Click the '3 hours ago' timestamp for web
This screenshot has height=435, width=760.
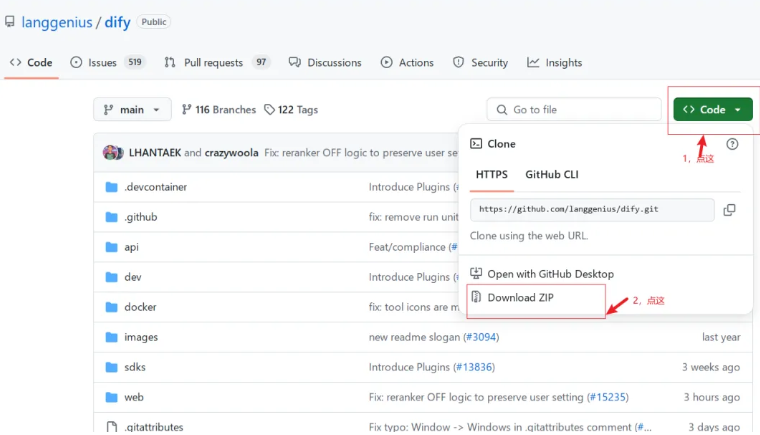712,398
